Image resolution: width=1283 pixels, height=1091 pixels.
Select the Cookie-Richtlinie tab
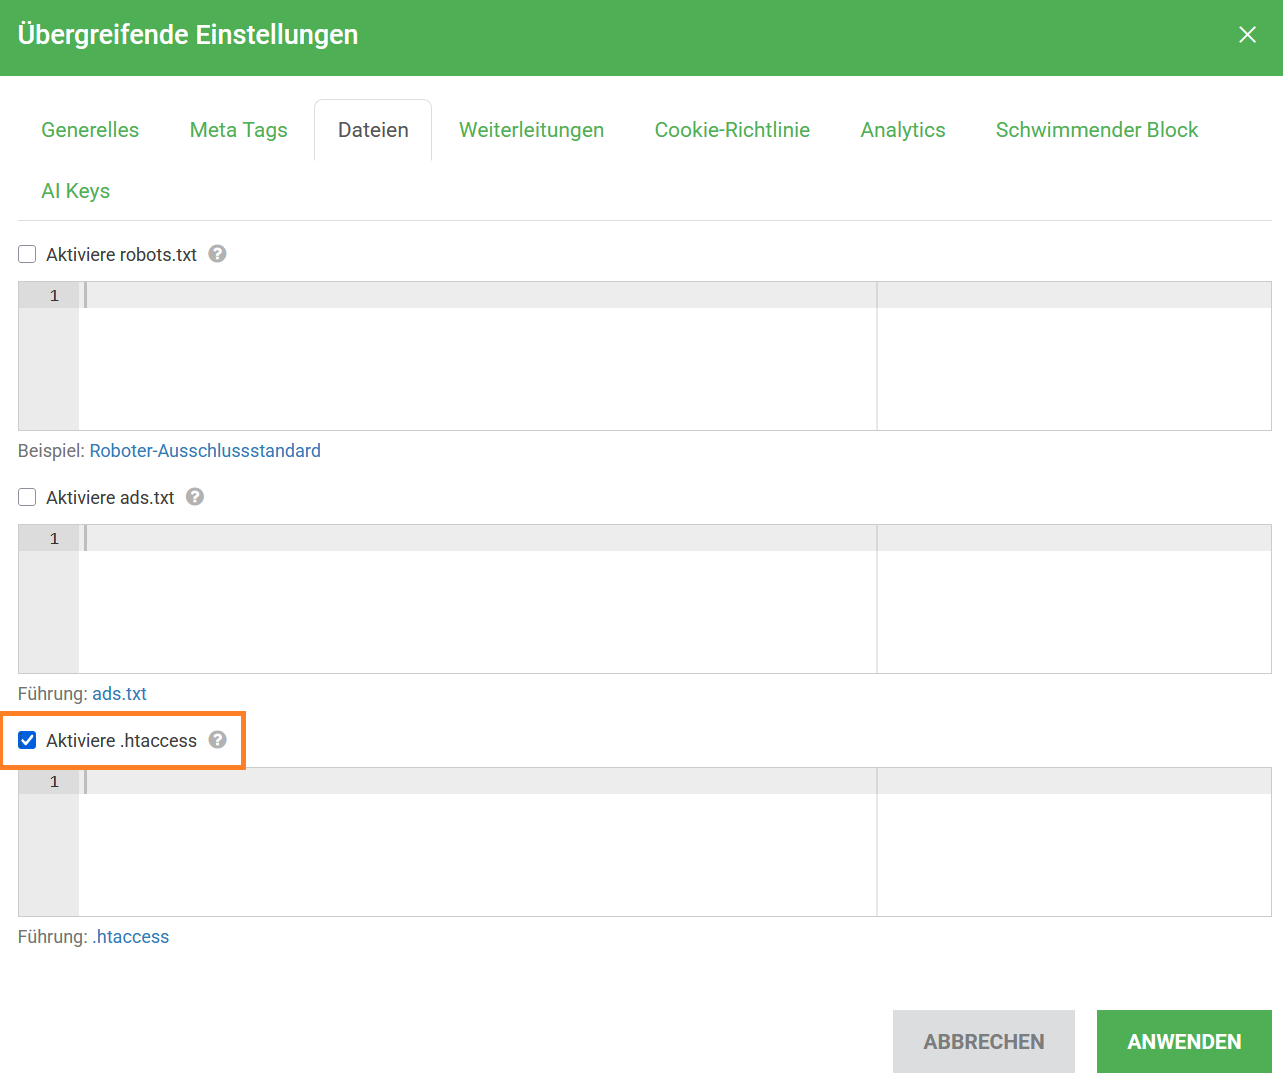point(732,130)
